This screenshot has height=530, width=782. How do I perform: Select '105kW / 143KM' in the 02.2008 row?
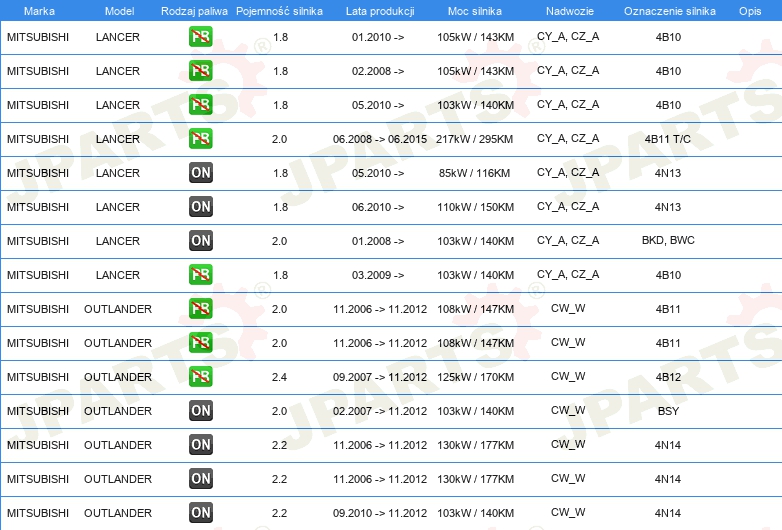476,71
